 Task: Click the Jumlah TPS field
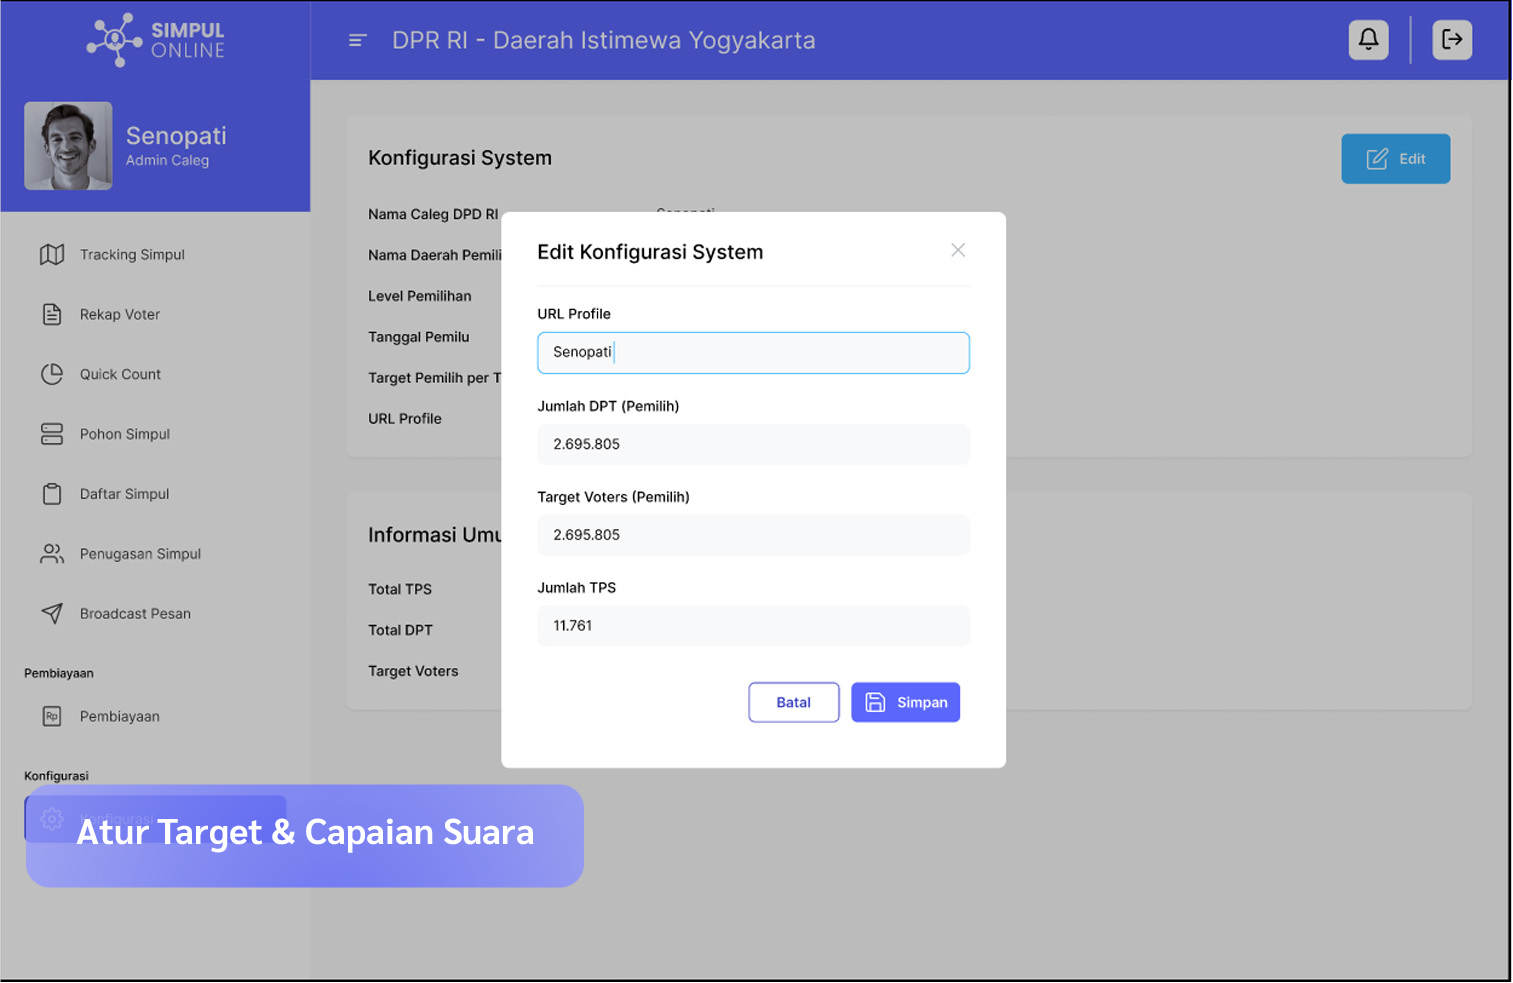(753, 626)
